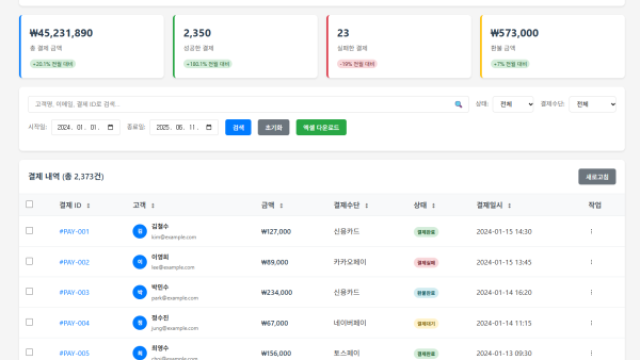Click the magnifier search icon

458,104
